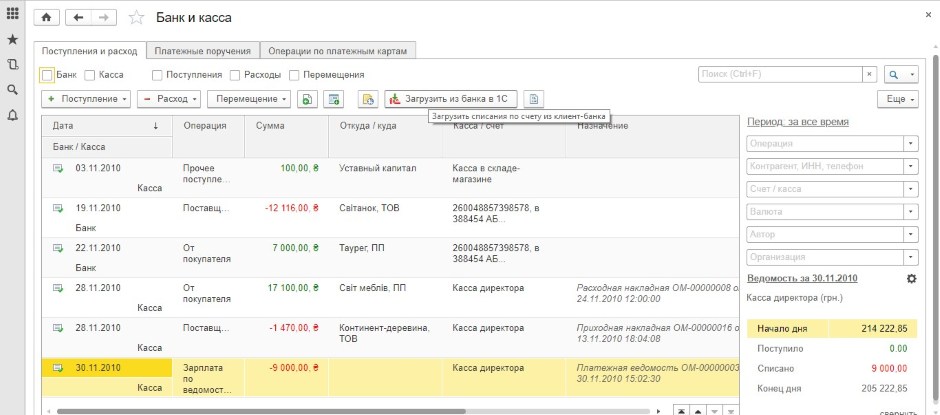940x415 pixels.
Task: Go to the home page button
Action: [x=46, y=18]
